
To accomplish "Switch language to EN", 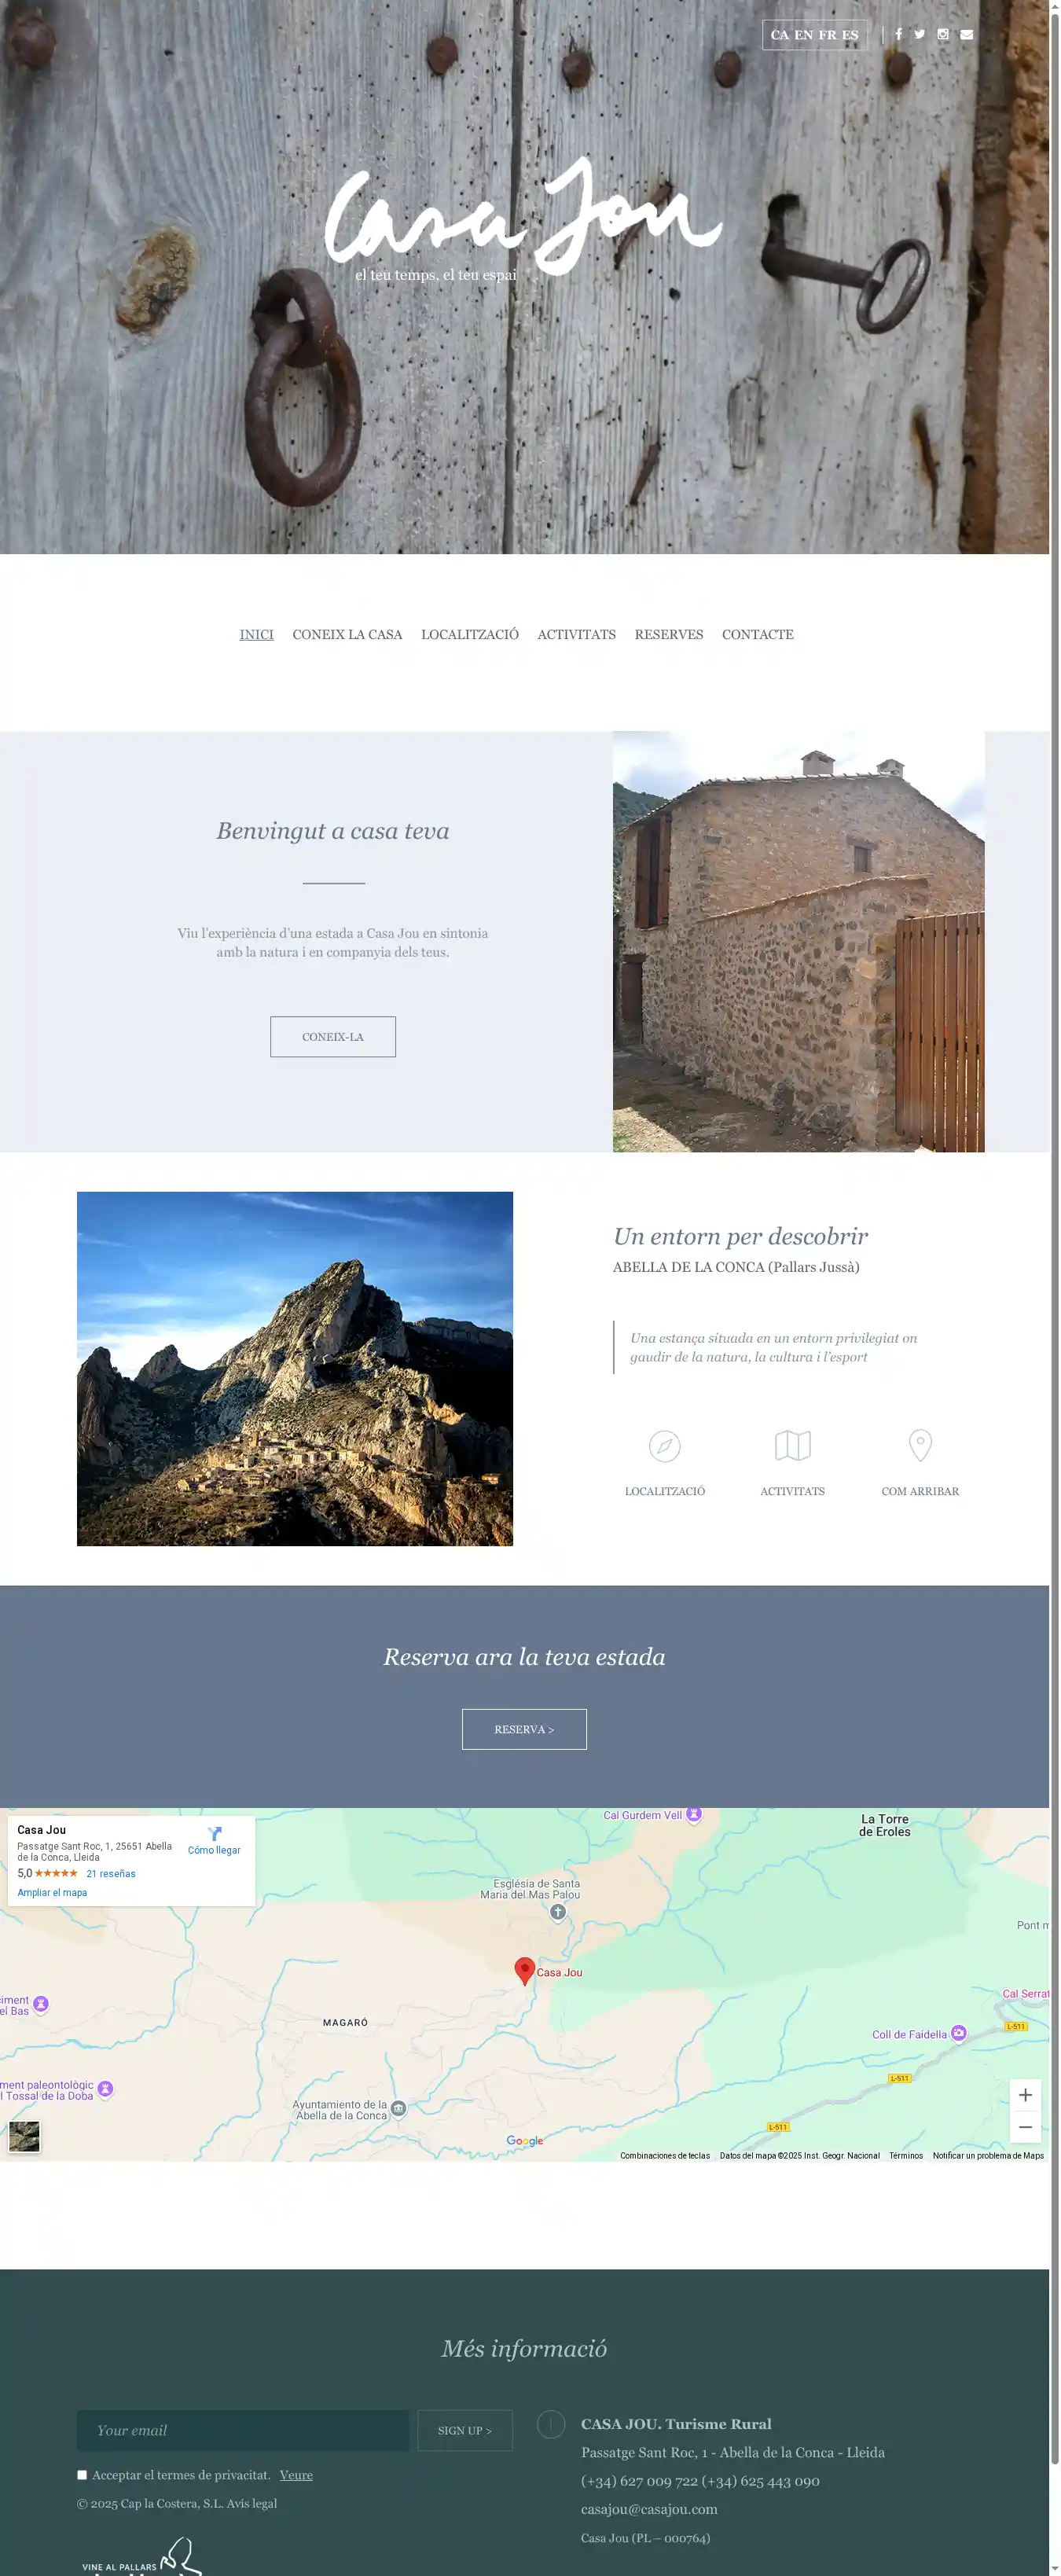I will 803,35.
